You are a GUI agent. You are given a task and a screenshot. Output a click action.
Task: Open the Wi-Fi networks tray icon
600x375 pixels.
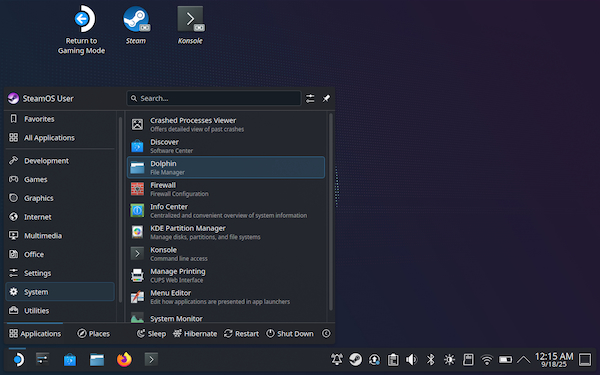point(487,360)
